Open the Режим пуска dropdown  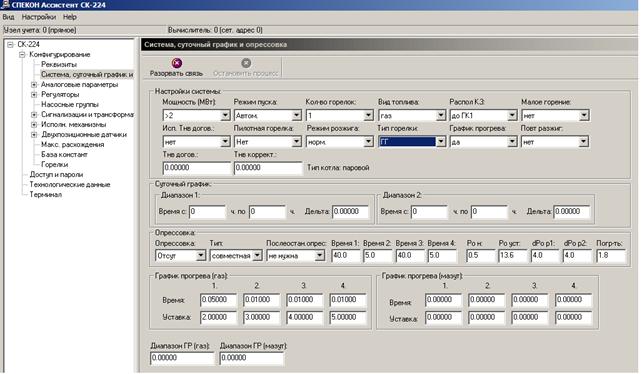tap(297, 116)
